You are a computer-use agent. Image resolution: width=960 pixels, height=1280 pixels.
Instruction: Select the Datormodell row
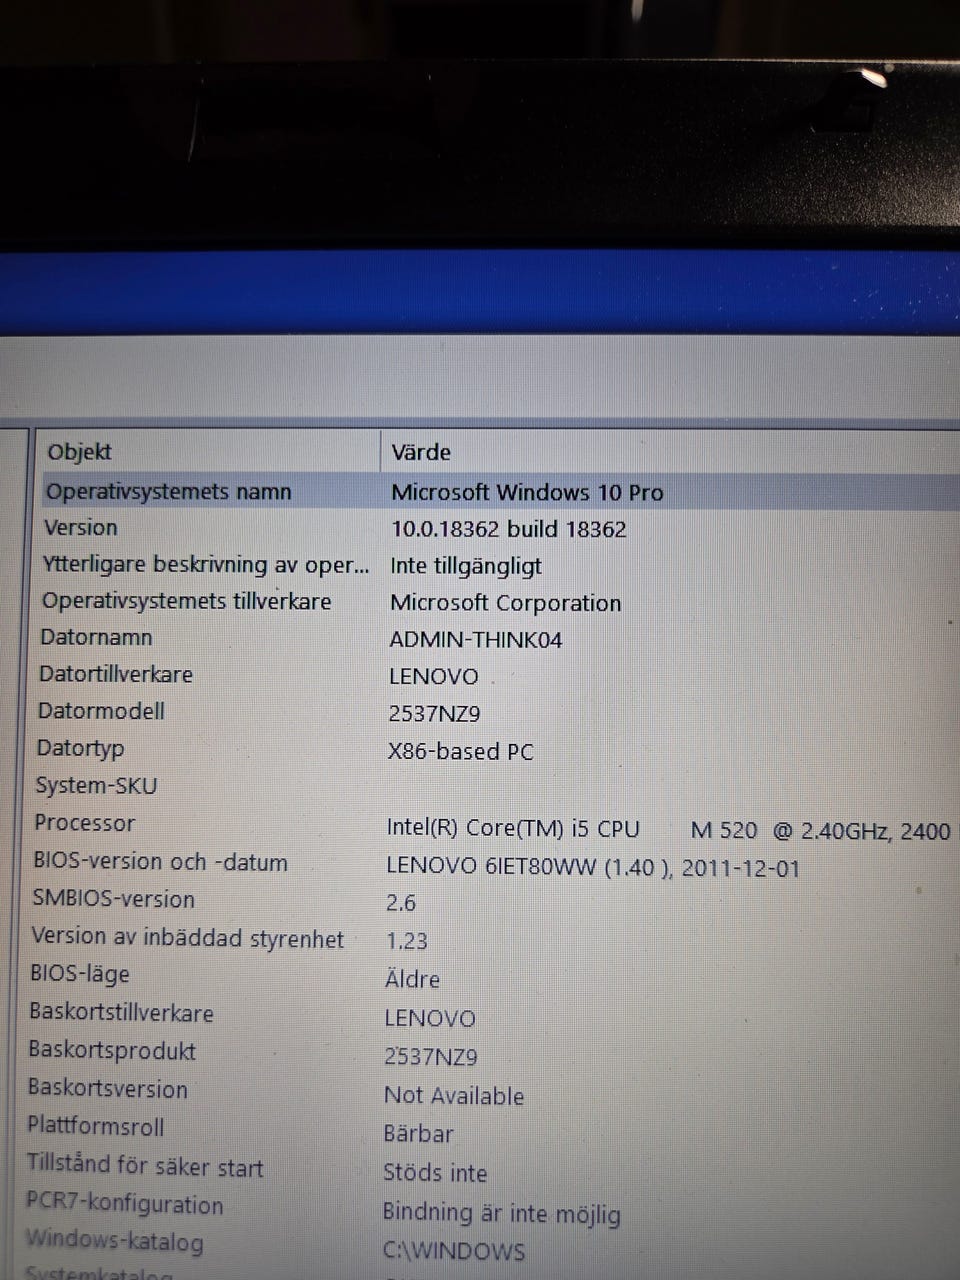[101, 711]
